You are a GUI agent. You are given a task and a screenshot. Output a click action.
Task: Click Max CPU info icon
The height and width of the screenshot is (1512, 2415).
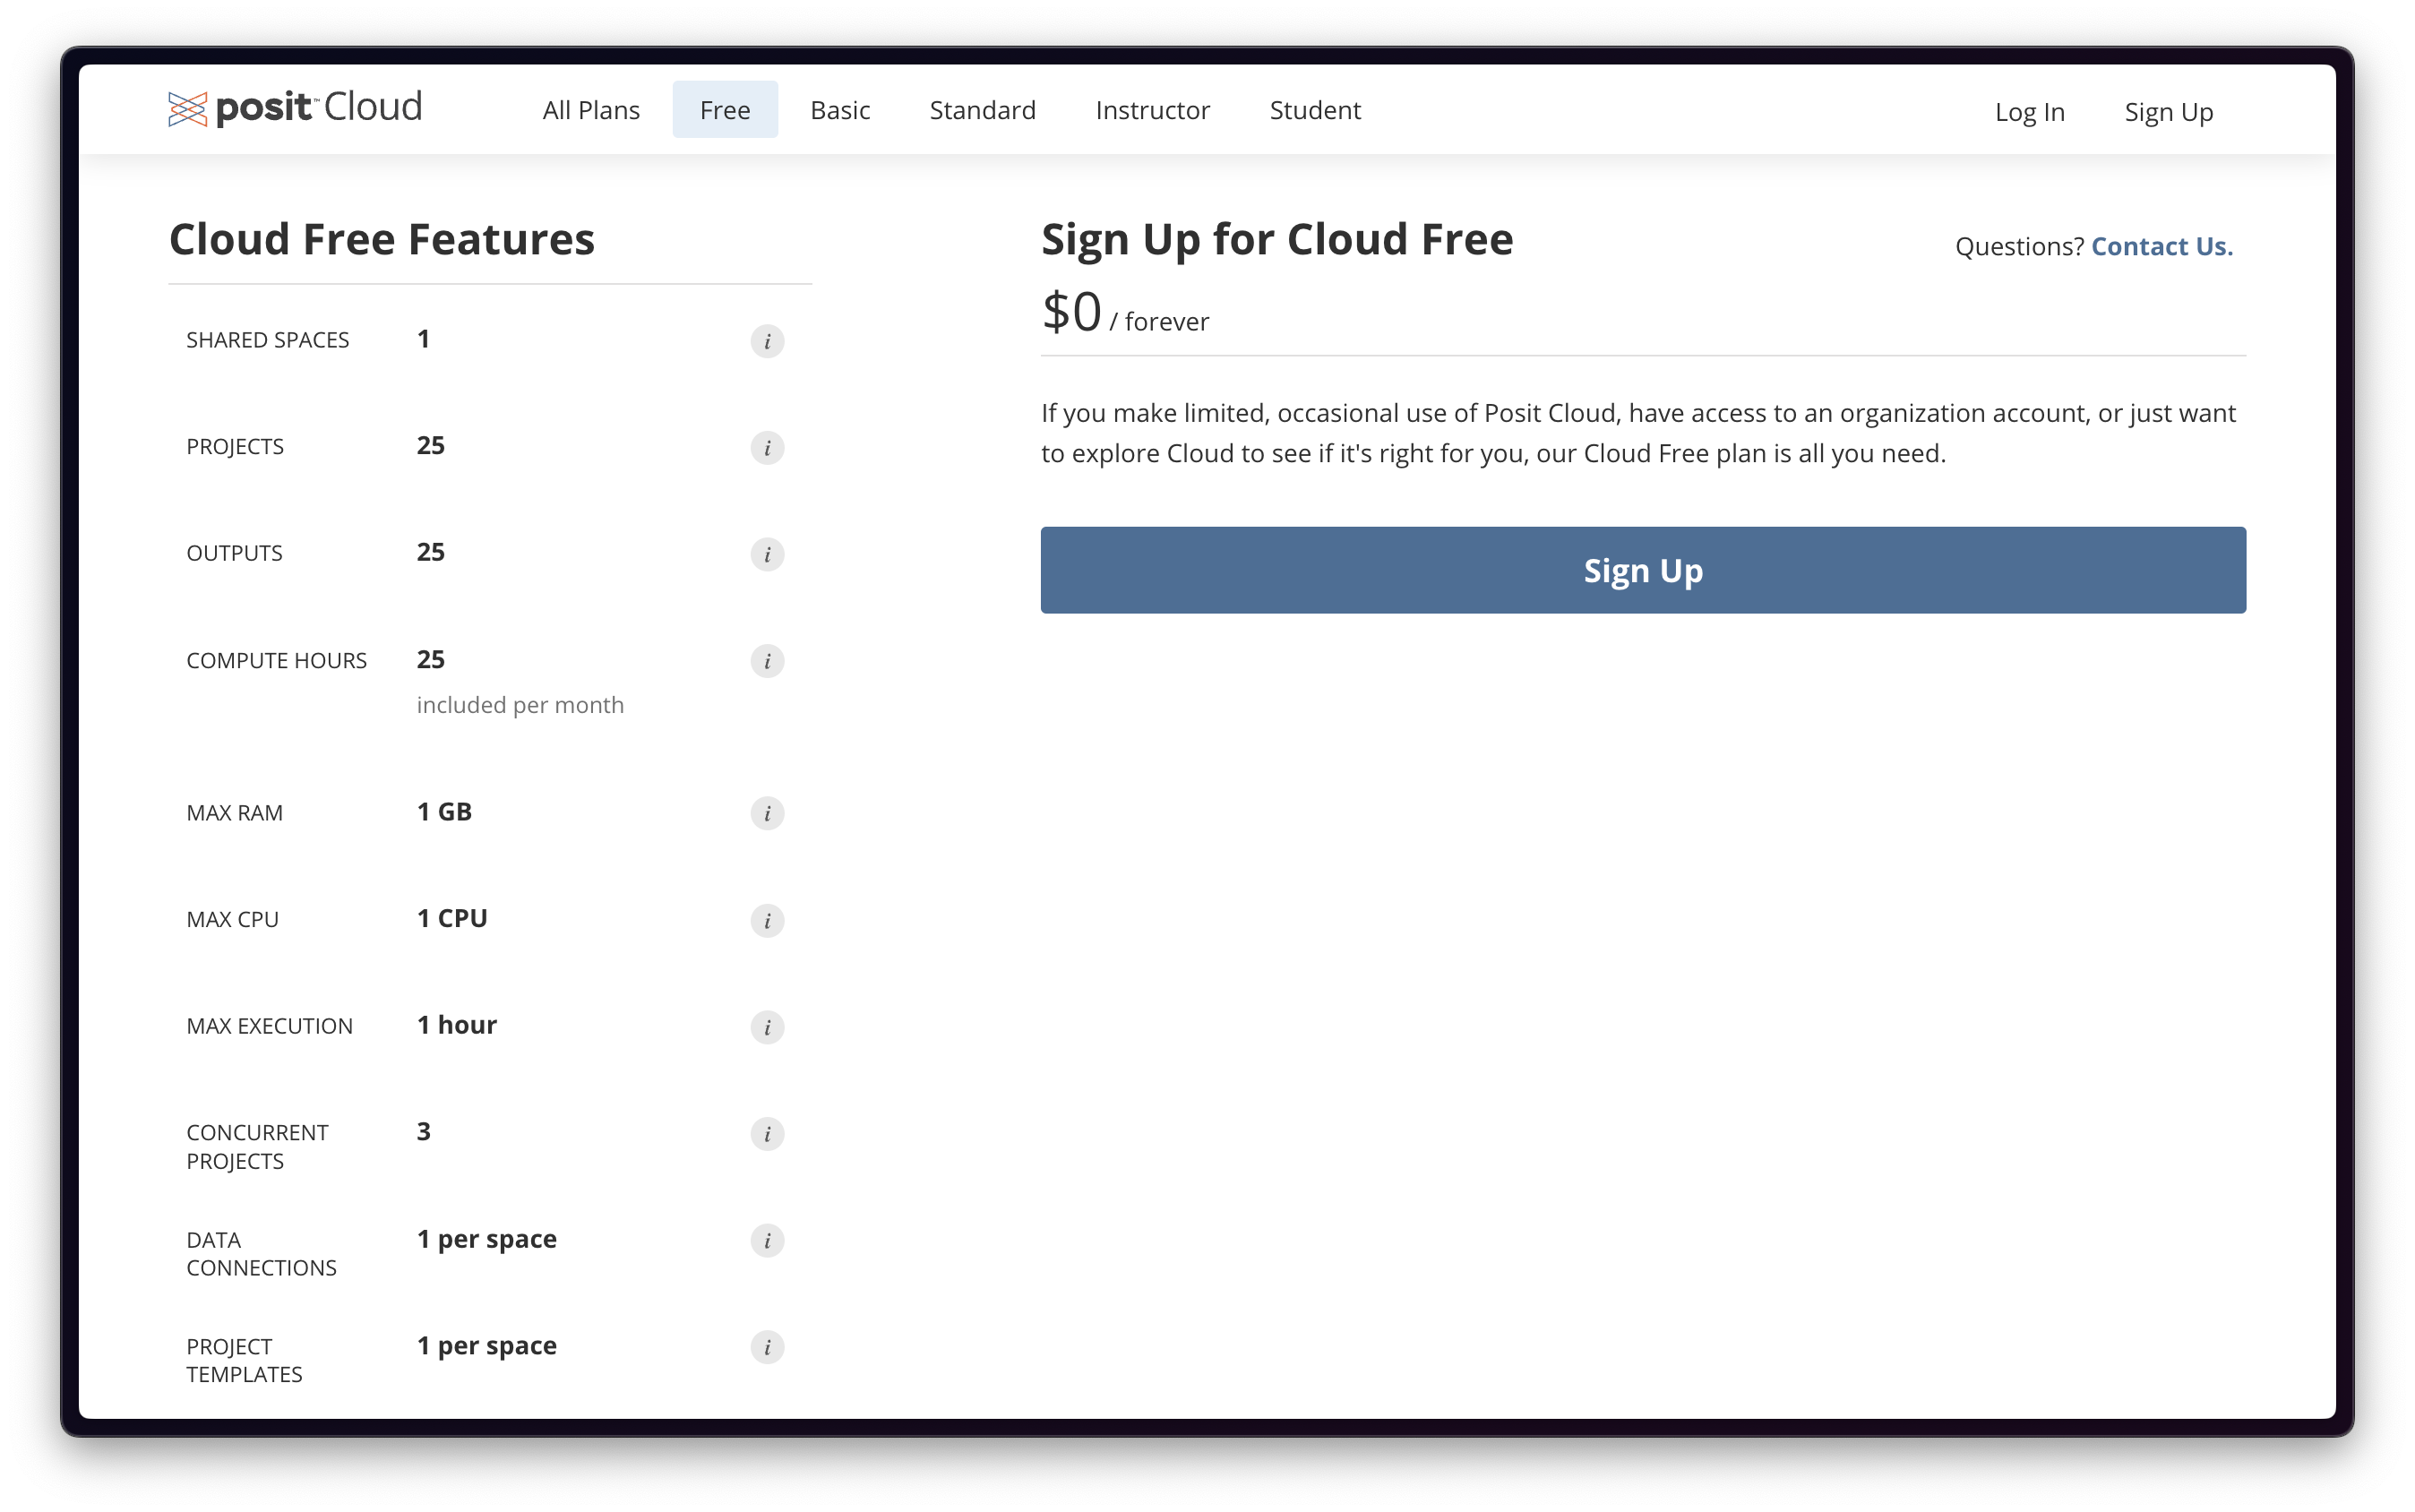pyautogui.click(x=767, y=920)
